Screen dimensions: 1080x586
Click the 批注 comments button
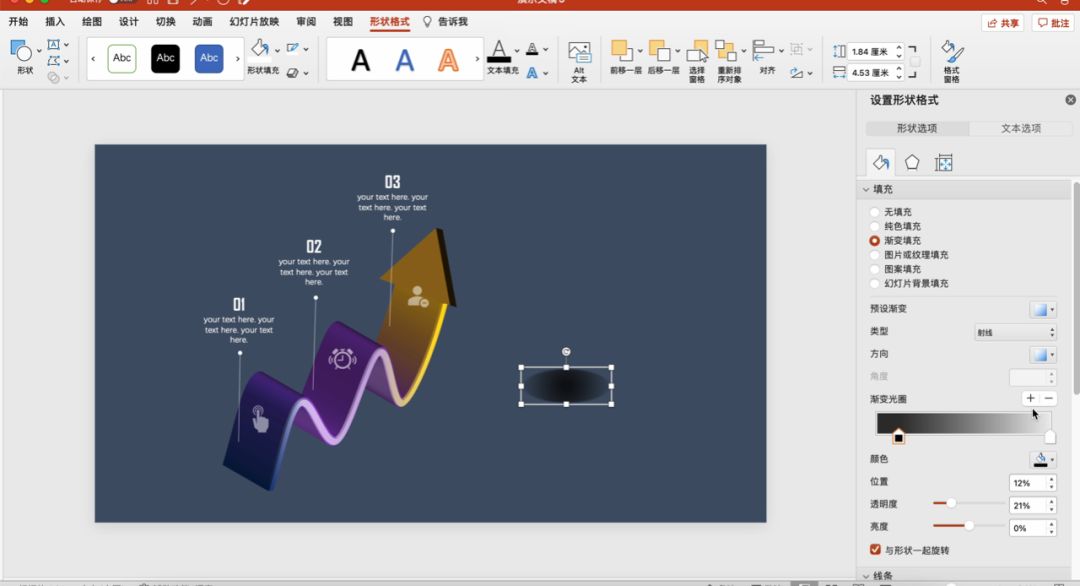point(1053,23)
